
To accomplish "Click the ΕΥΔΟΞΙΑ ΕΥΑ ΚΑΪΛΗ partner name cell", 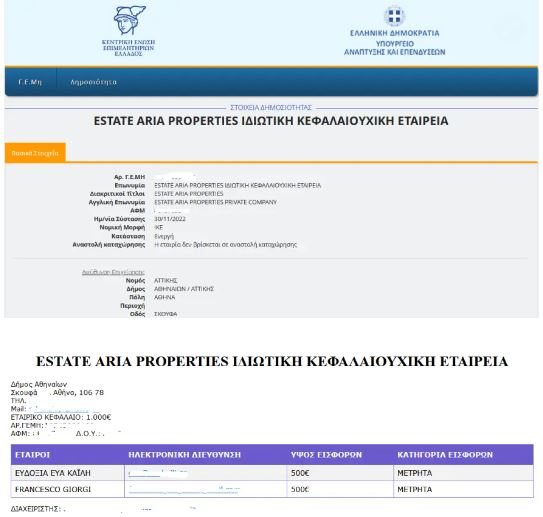I will pyautogui.click(x=68, y=473).
